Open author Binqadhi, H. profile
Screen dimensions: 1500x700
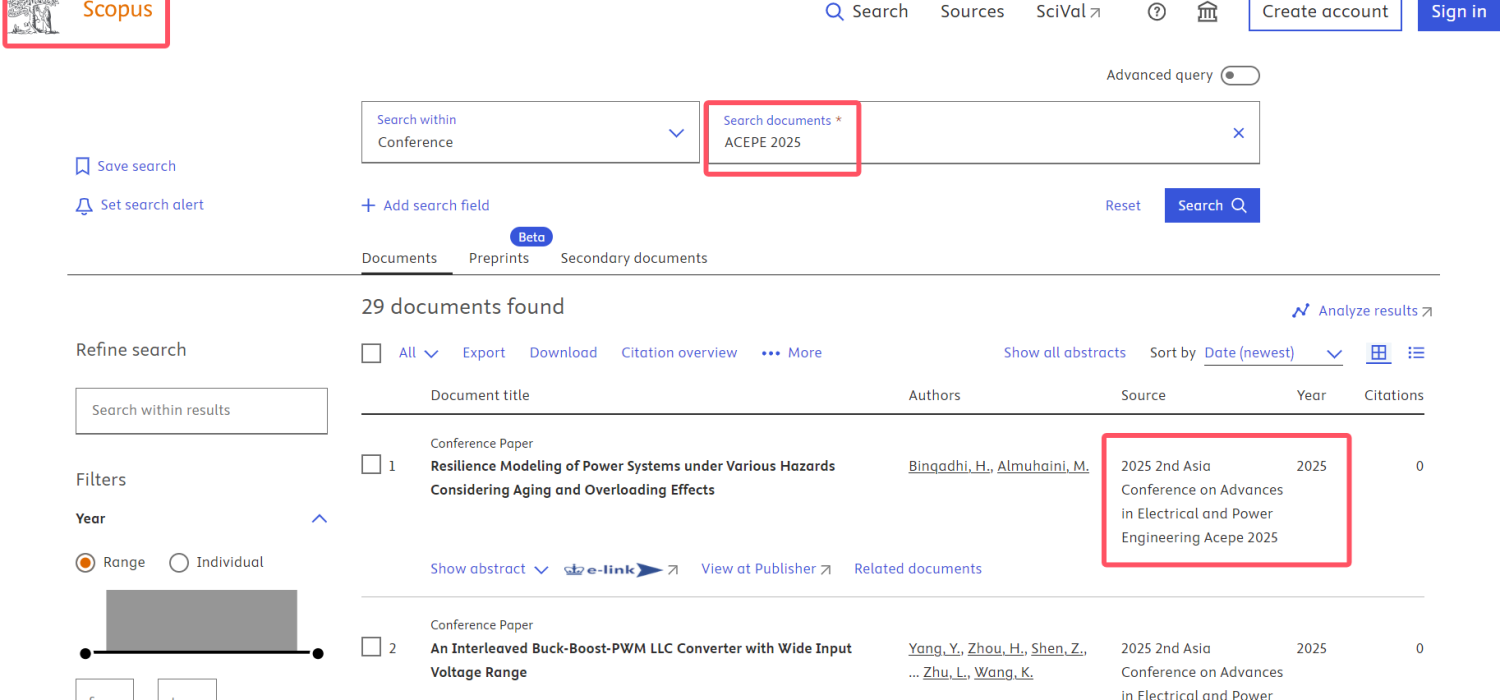pyautogui.click(x=950, y=466)
